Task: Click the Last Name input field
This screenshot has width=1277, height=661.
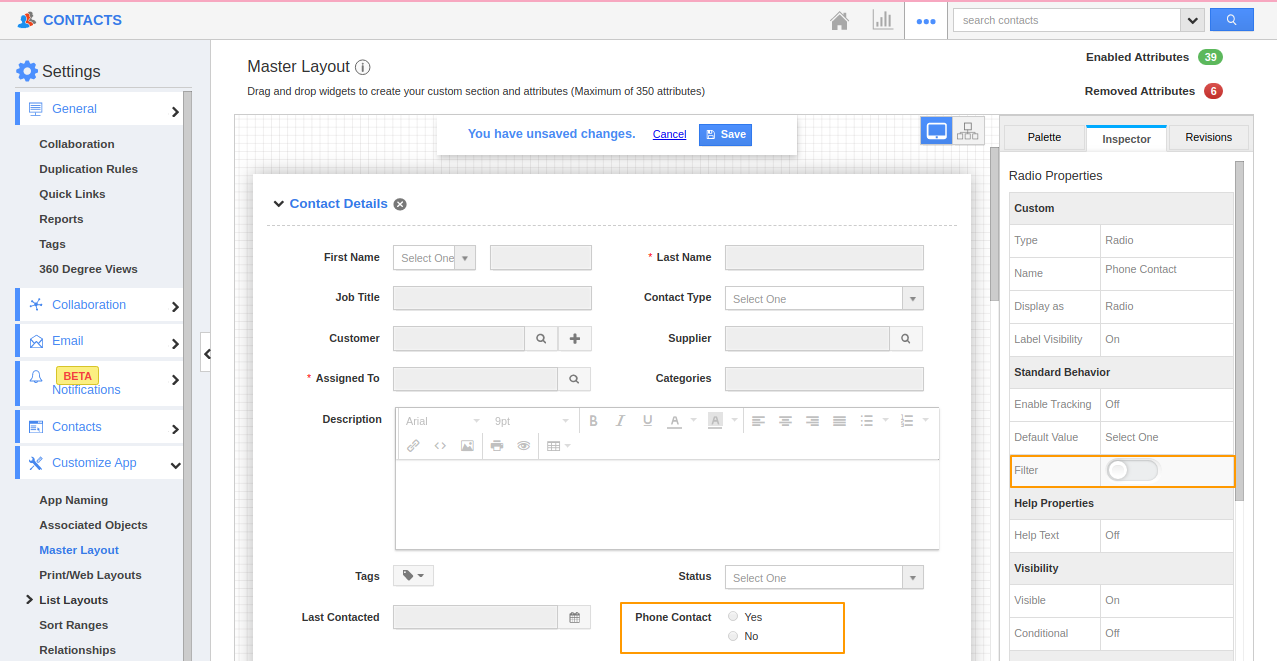Action: click(824, 258)
